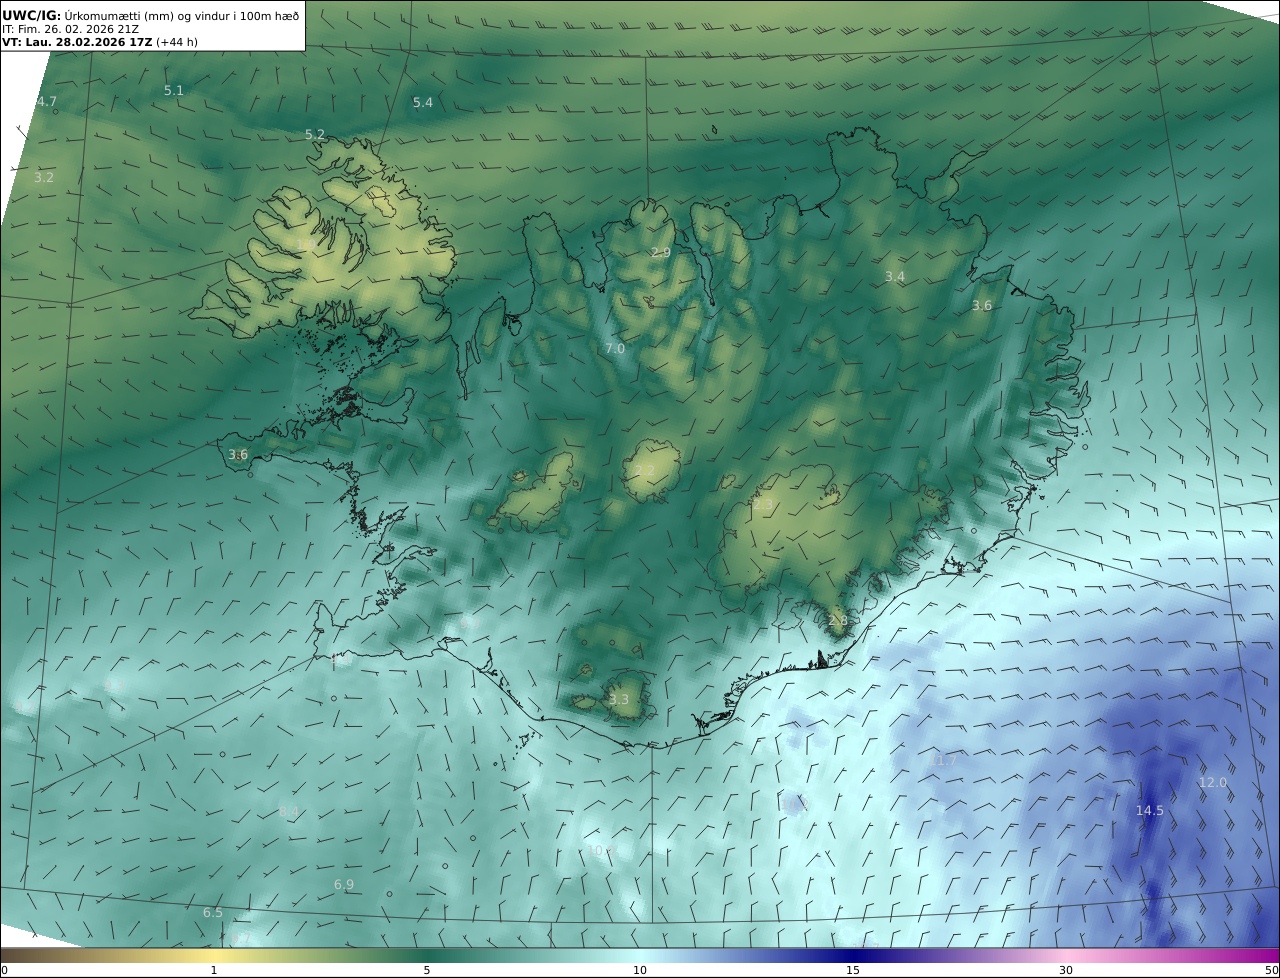Click the '50' label on the colour scale
1280x978 pixels.
coord(1271,970)
